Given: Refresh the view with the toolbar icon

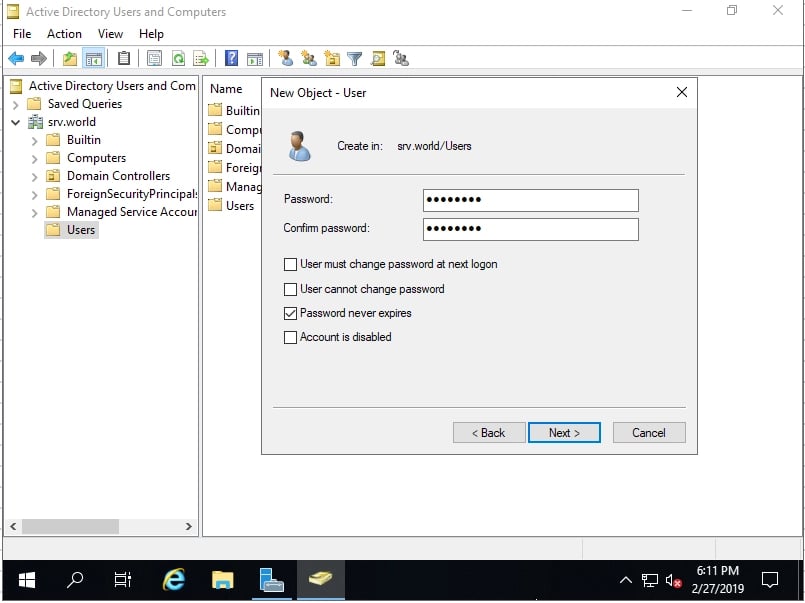Looking at the screenshot, I should [178, 59].
